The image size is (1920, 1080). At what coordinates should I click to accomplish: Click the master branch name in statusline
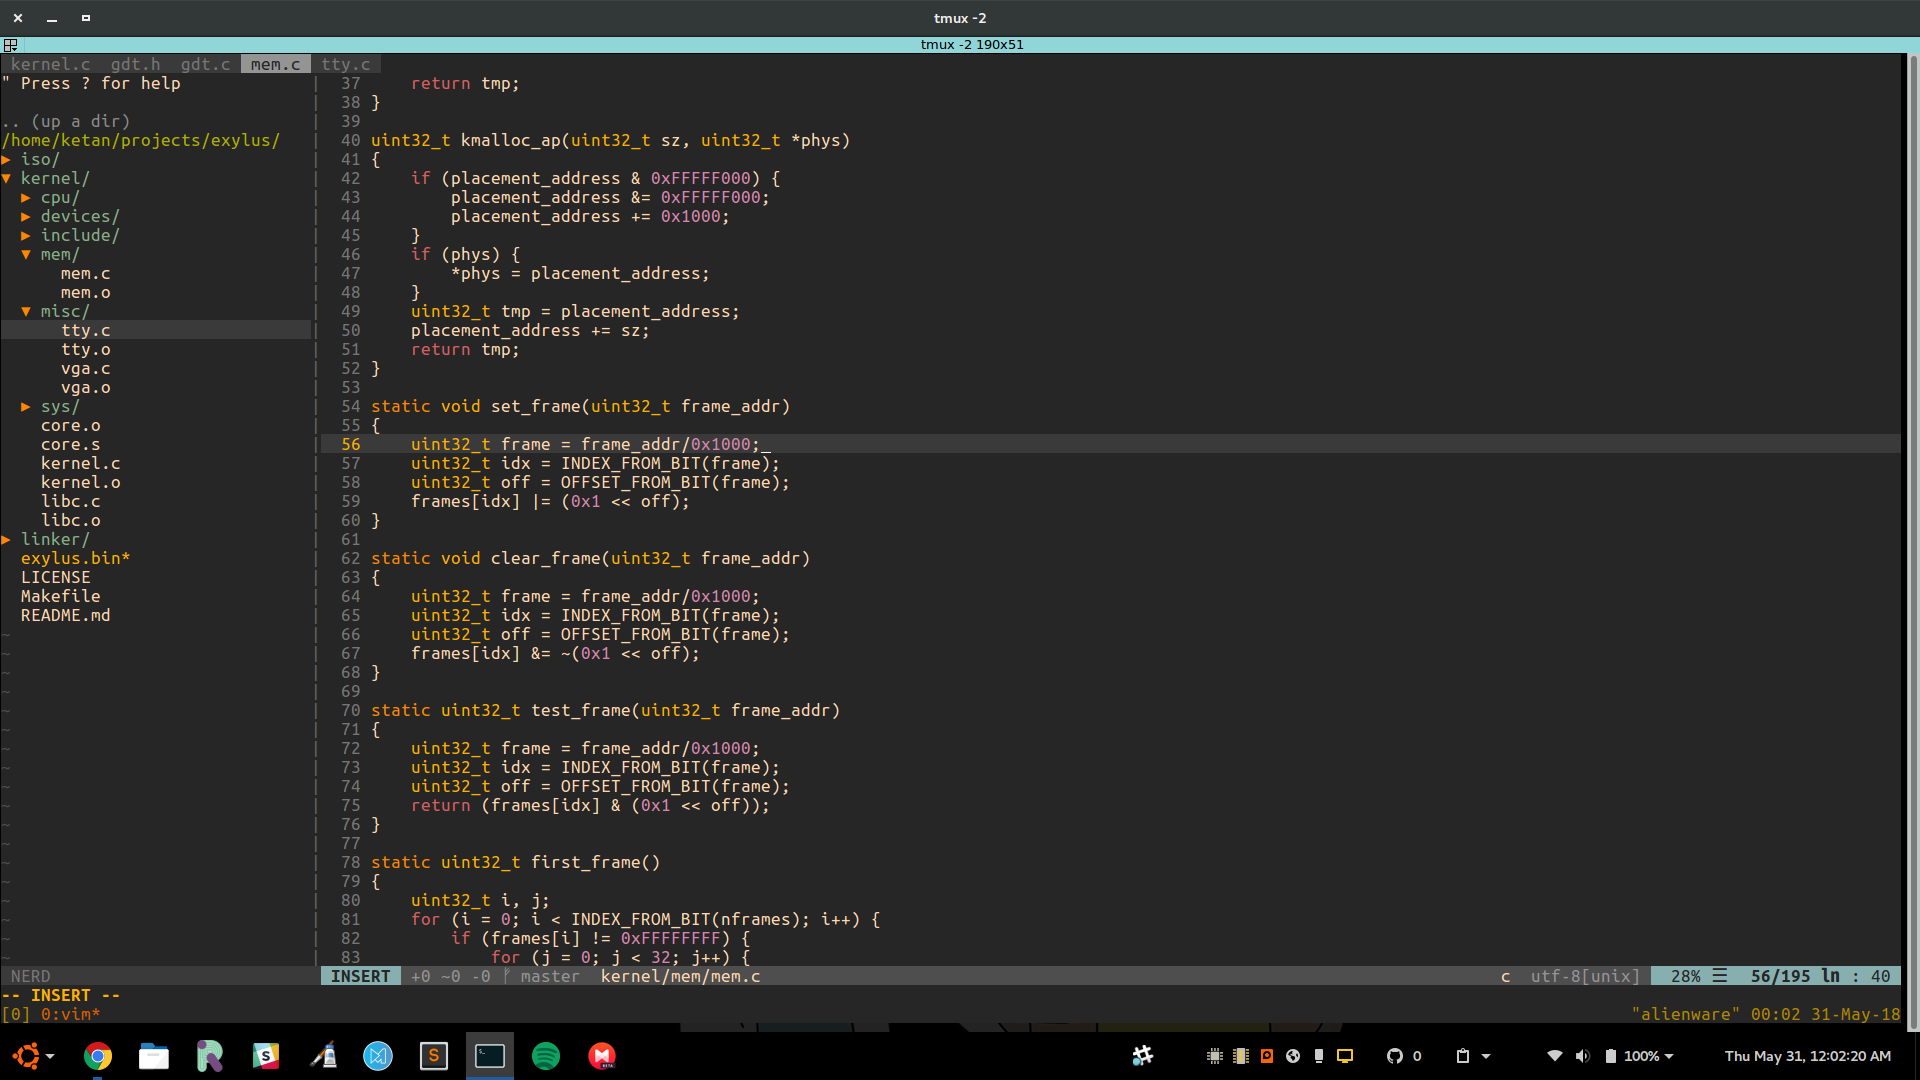click(x=550, y=976)
